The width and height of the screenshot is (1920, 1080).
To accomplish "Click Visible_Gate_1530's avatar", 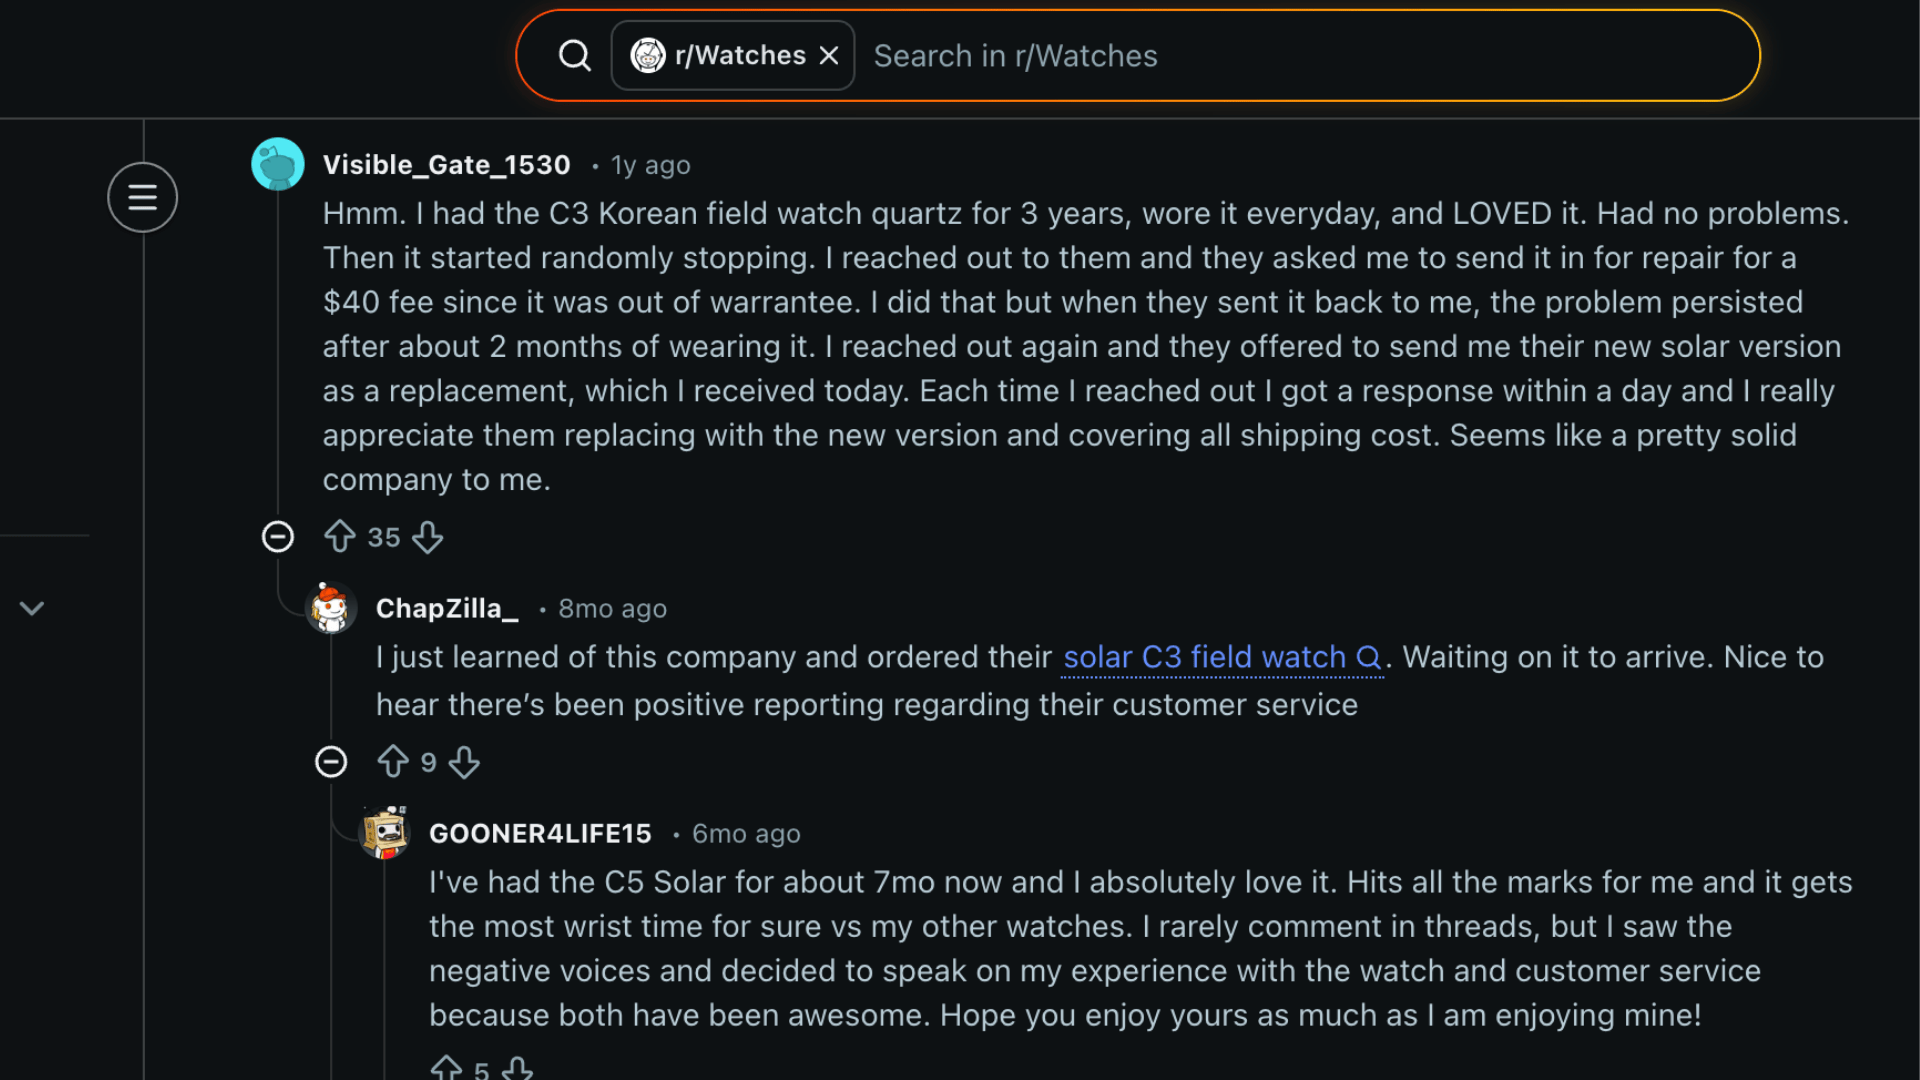I will [x=277, y=164].
